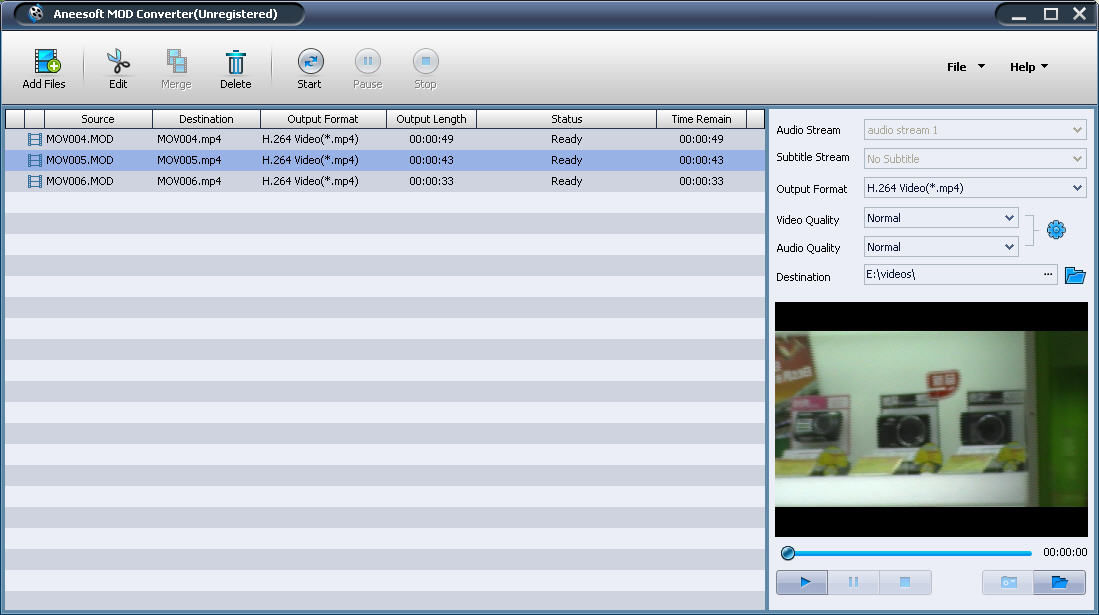Open the Output Format dropdown
The height and width of the screenshot is (615, 1099).
point(1077,188)
